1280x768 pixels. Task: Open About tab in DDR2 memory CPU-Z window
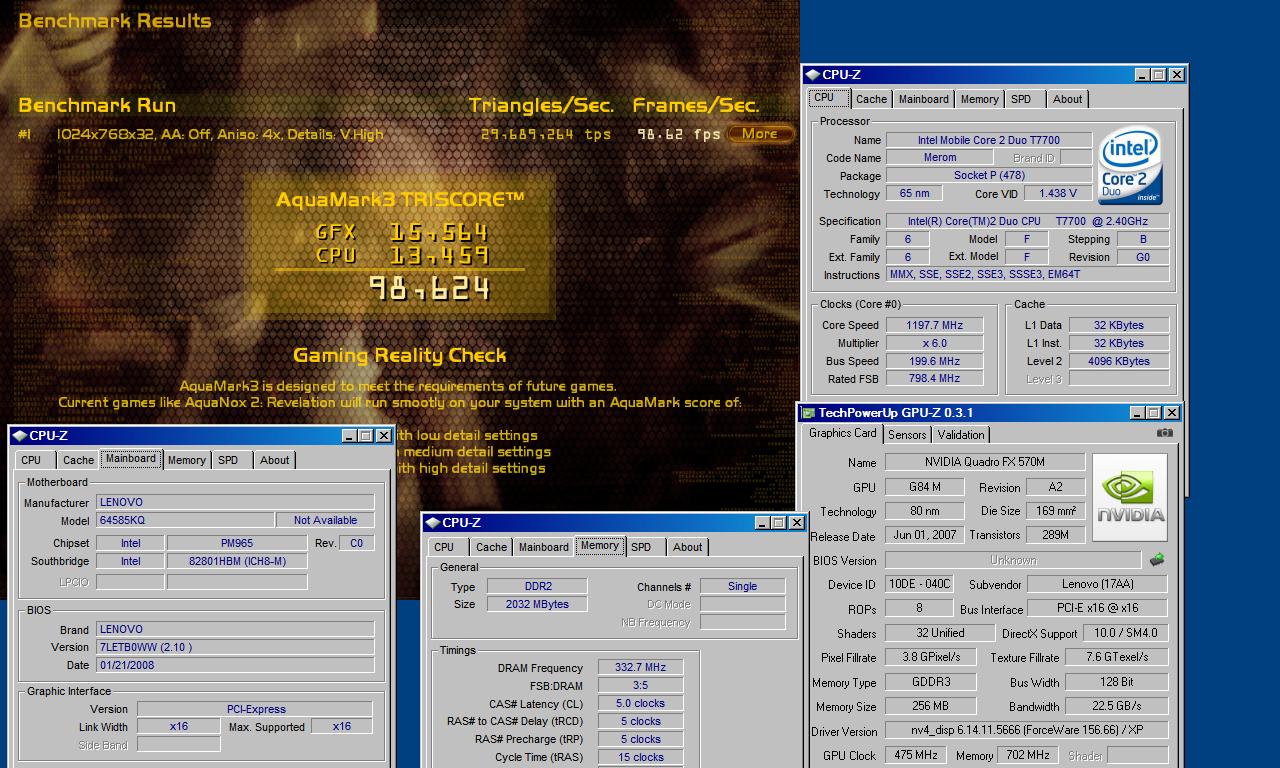coord(687,547)
